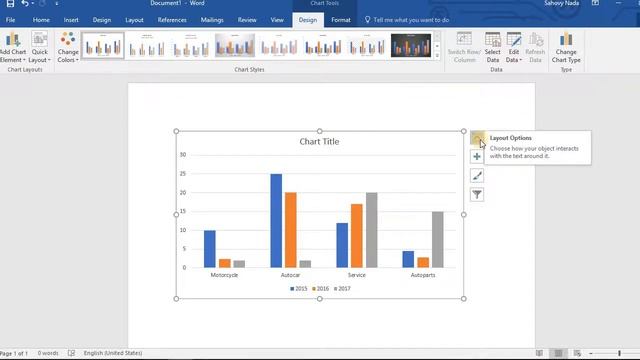Open the Chart Filters funnel button

[477, 195]
